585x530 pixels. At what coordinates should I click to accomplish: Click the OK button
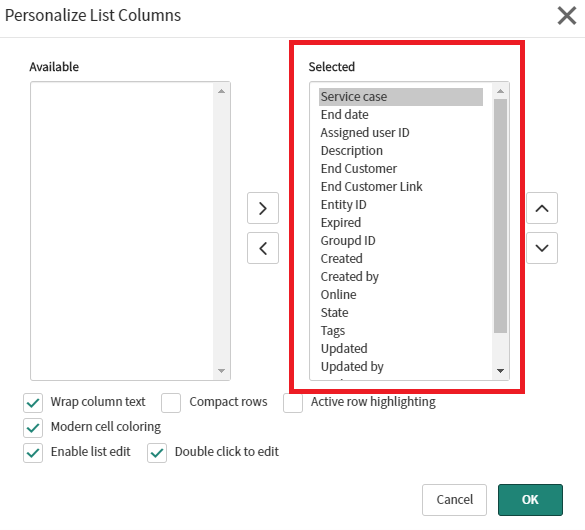click(530, 500)
